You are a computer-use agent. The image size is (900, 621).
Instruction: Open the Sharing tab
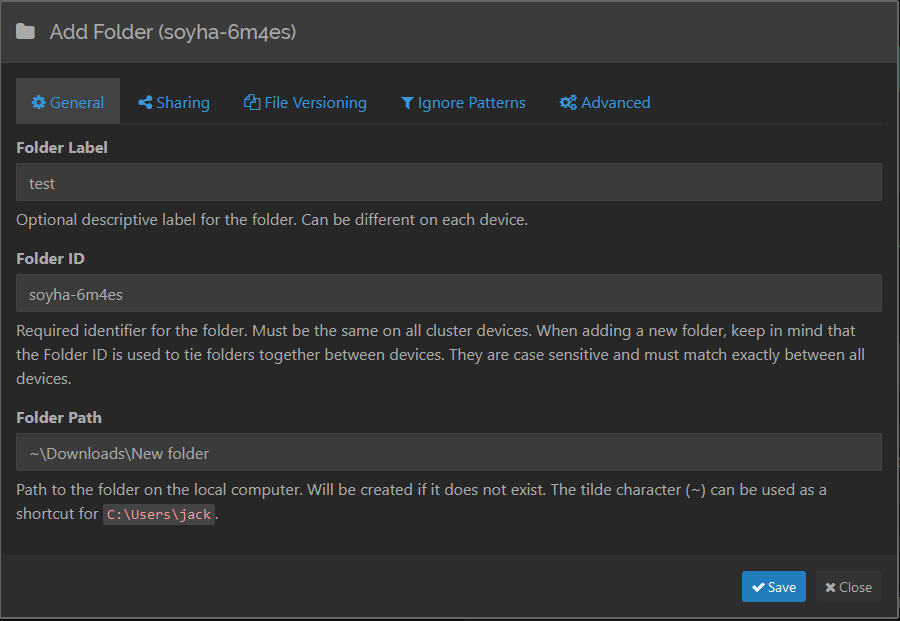[x=174, y=102]
